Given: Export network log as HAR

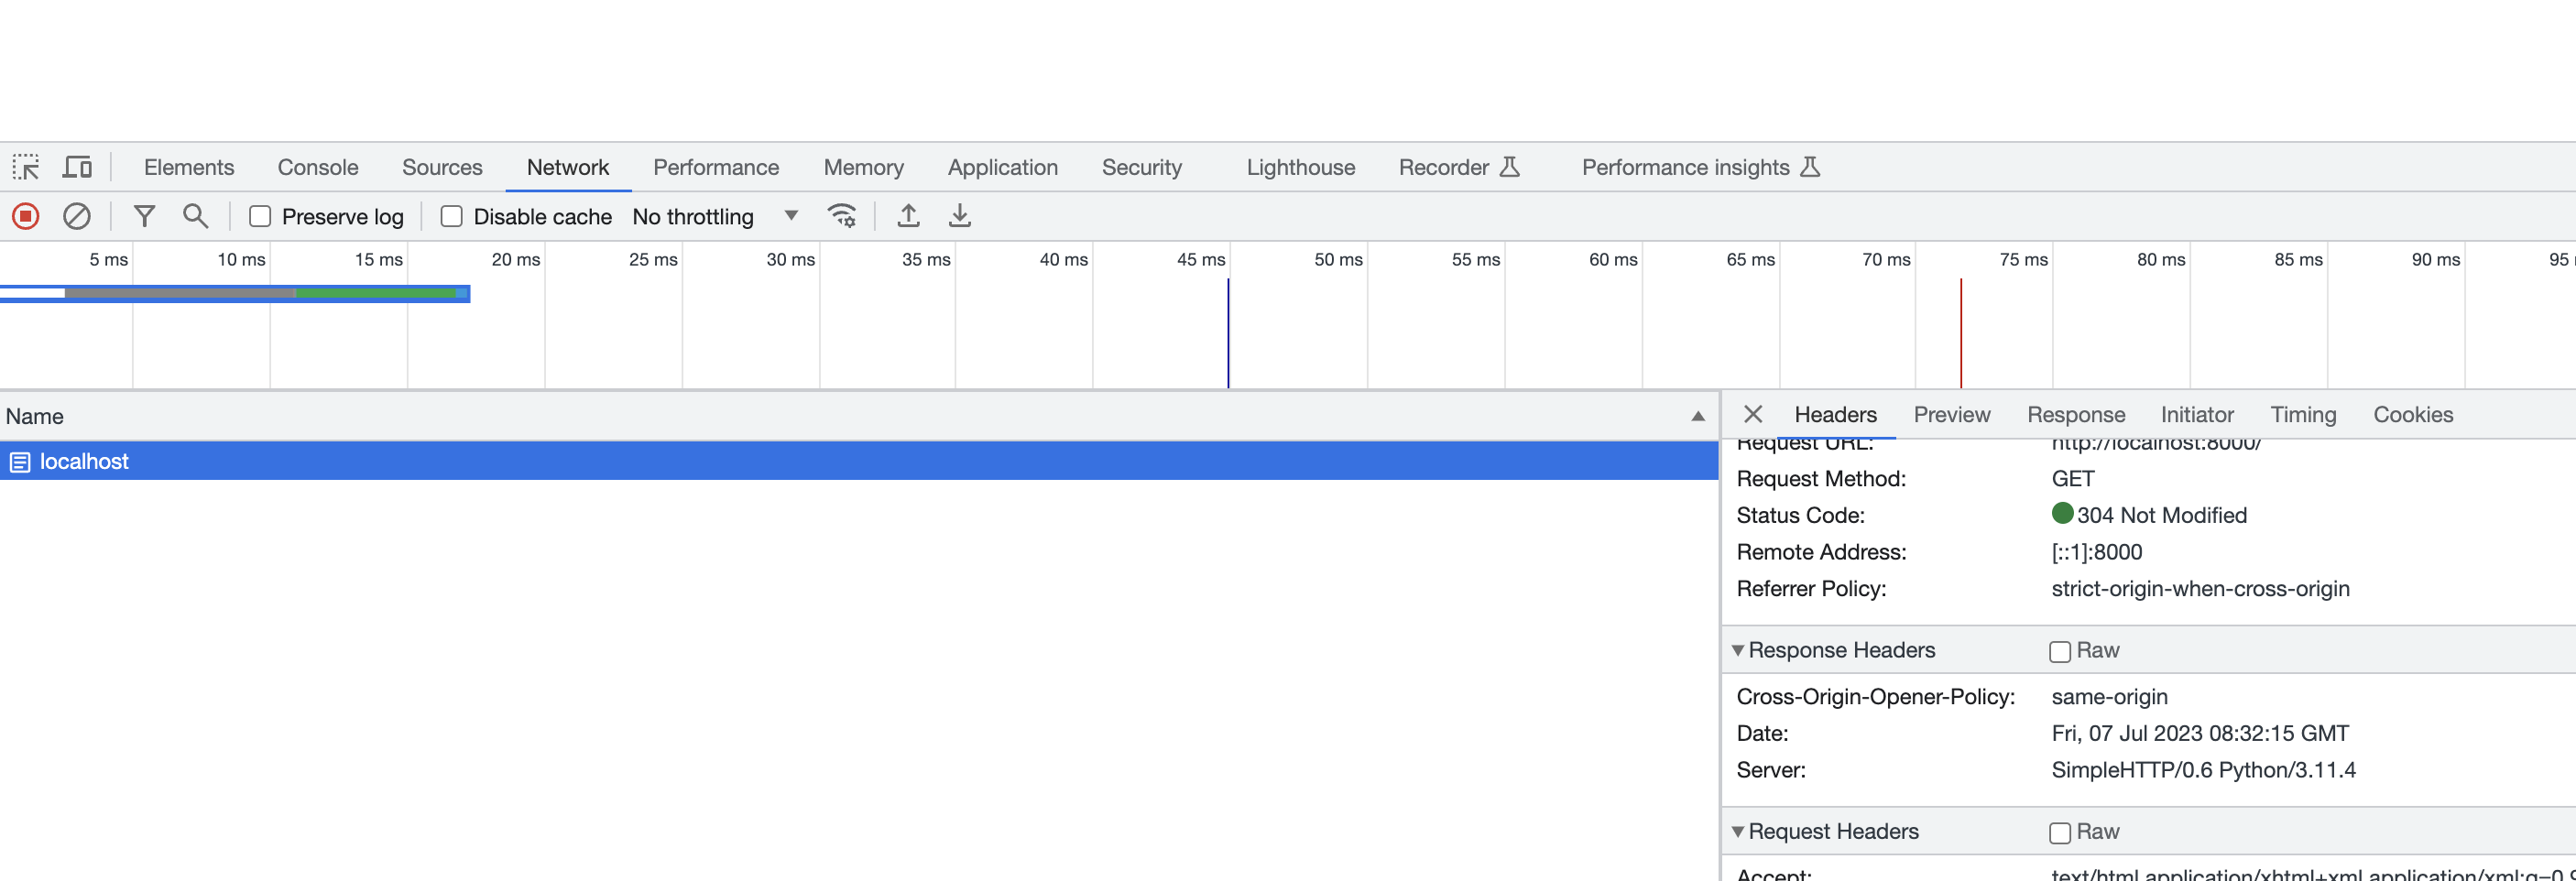Looking at the screenshot, I should [961, 216].
